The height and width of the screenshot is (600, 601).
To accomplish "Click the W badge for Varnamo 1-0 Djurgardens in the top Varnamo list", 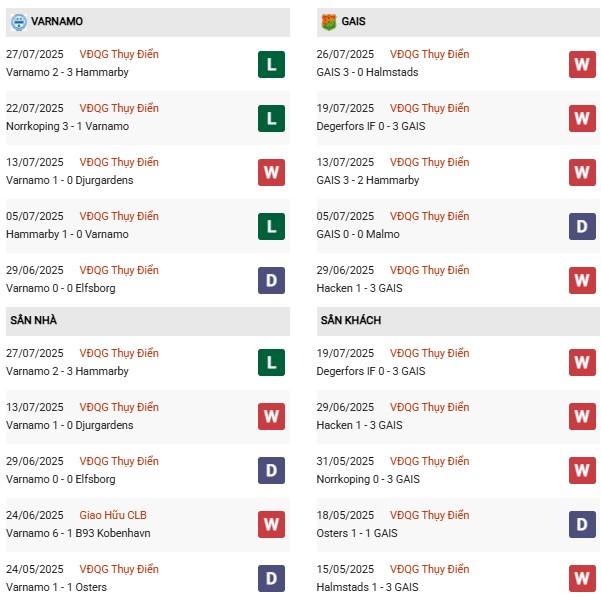I will (271, 172).
